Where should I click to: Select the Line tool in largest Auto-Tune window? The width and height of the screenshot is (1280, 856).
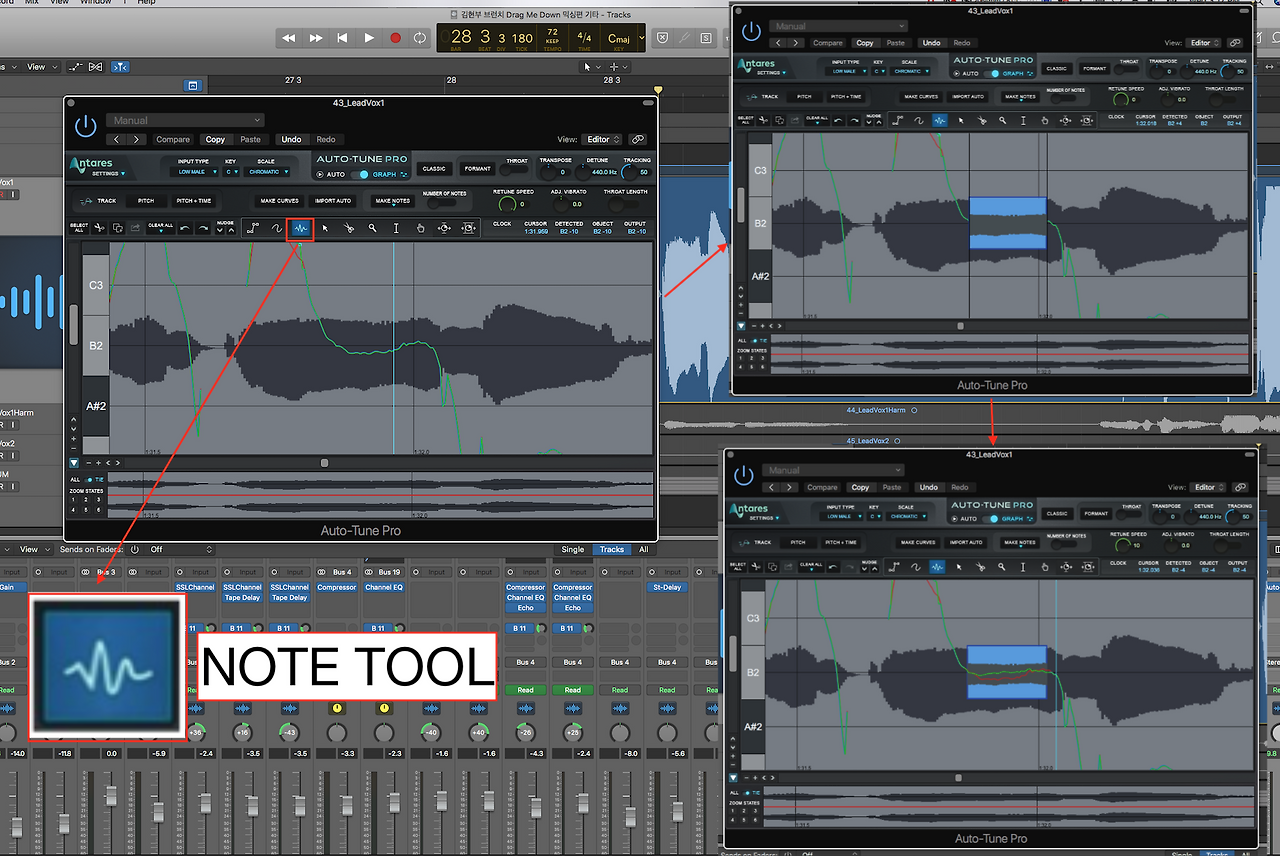(x=253, y=229)
